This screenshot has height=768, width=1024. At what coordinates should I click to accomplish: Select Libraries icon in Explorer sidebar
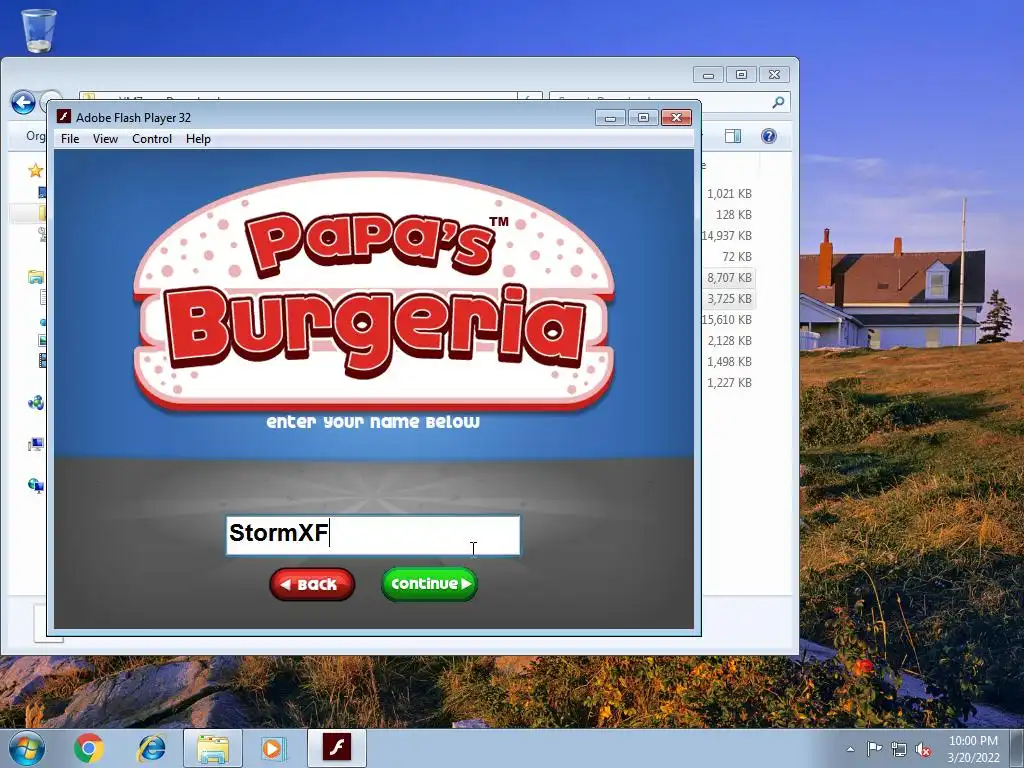(x=36, y=277)
